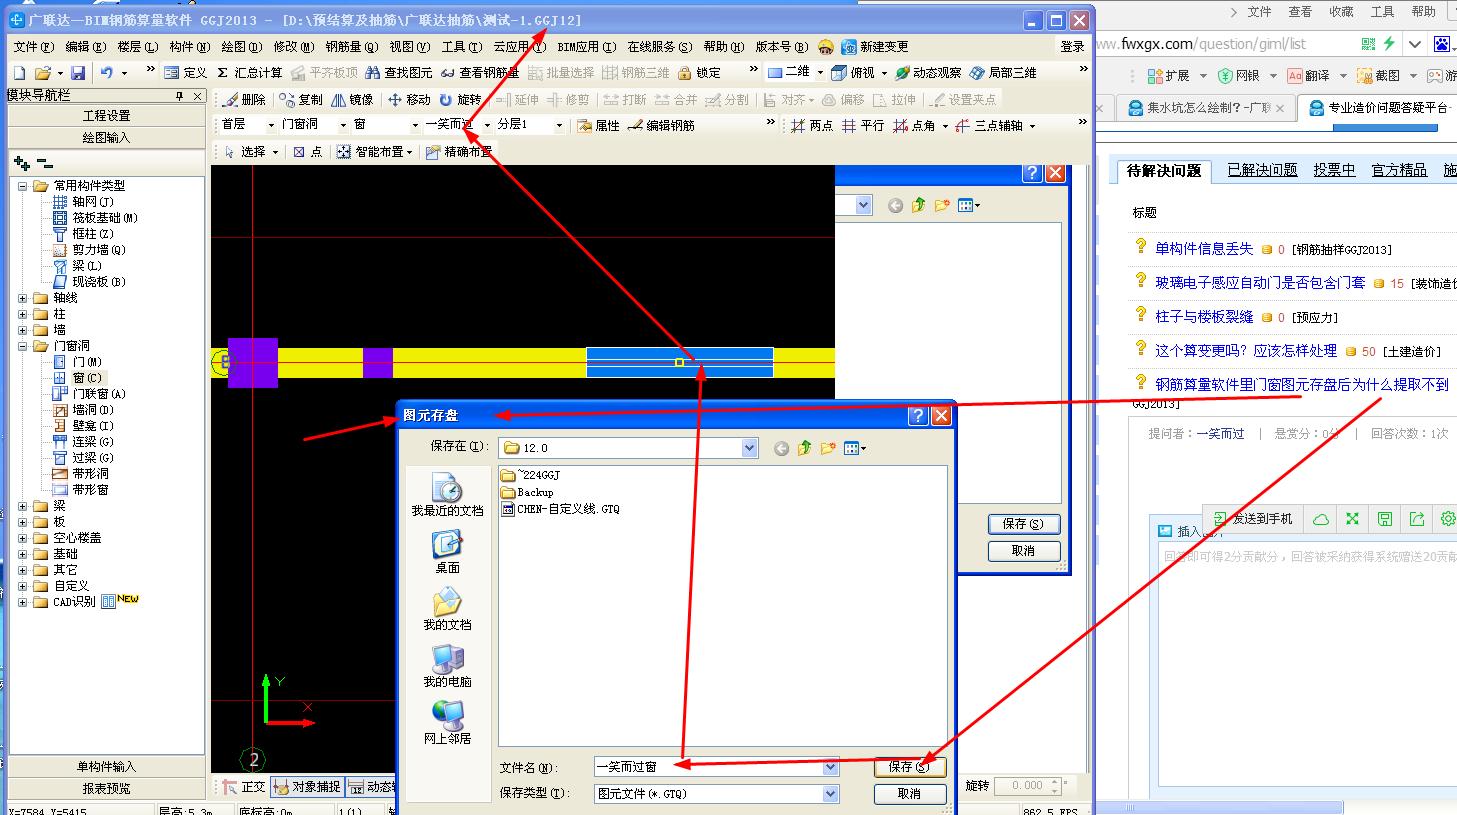Select the Backup folder in file list
The image size is (1457, 815).
(527, 492)
